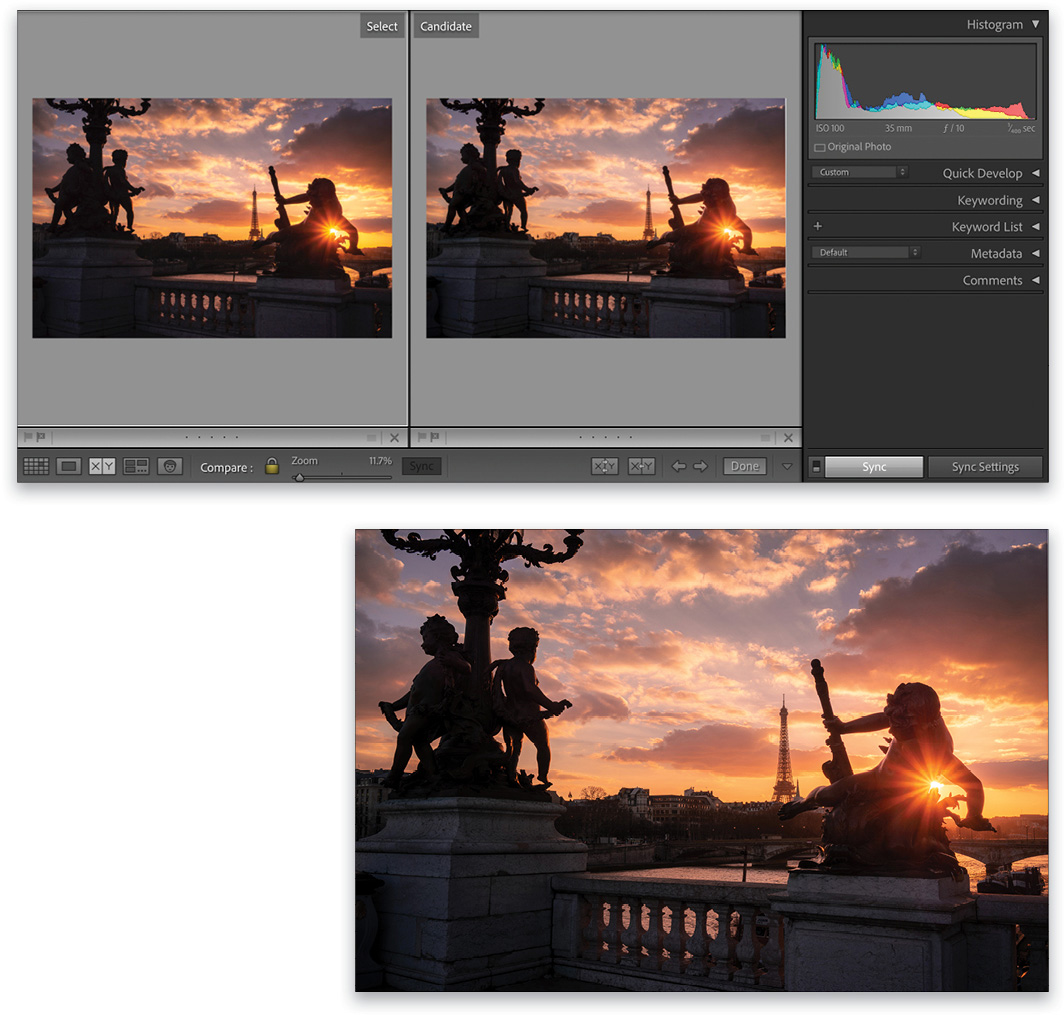Image resolution: width=1064 pixels, height=1015 pixels.
Task: Toggle the Original Photo checkbox
Action: click(x=819, y=146)
